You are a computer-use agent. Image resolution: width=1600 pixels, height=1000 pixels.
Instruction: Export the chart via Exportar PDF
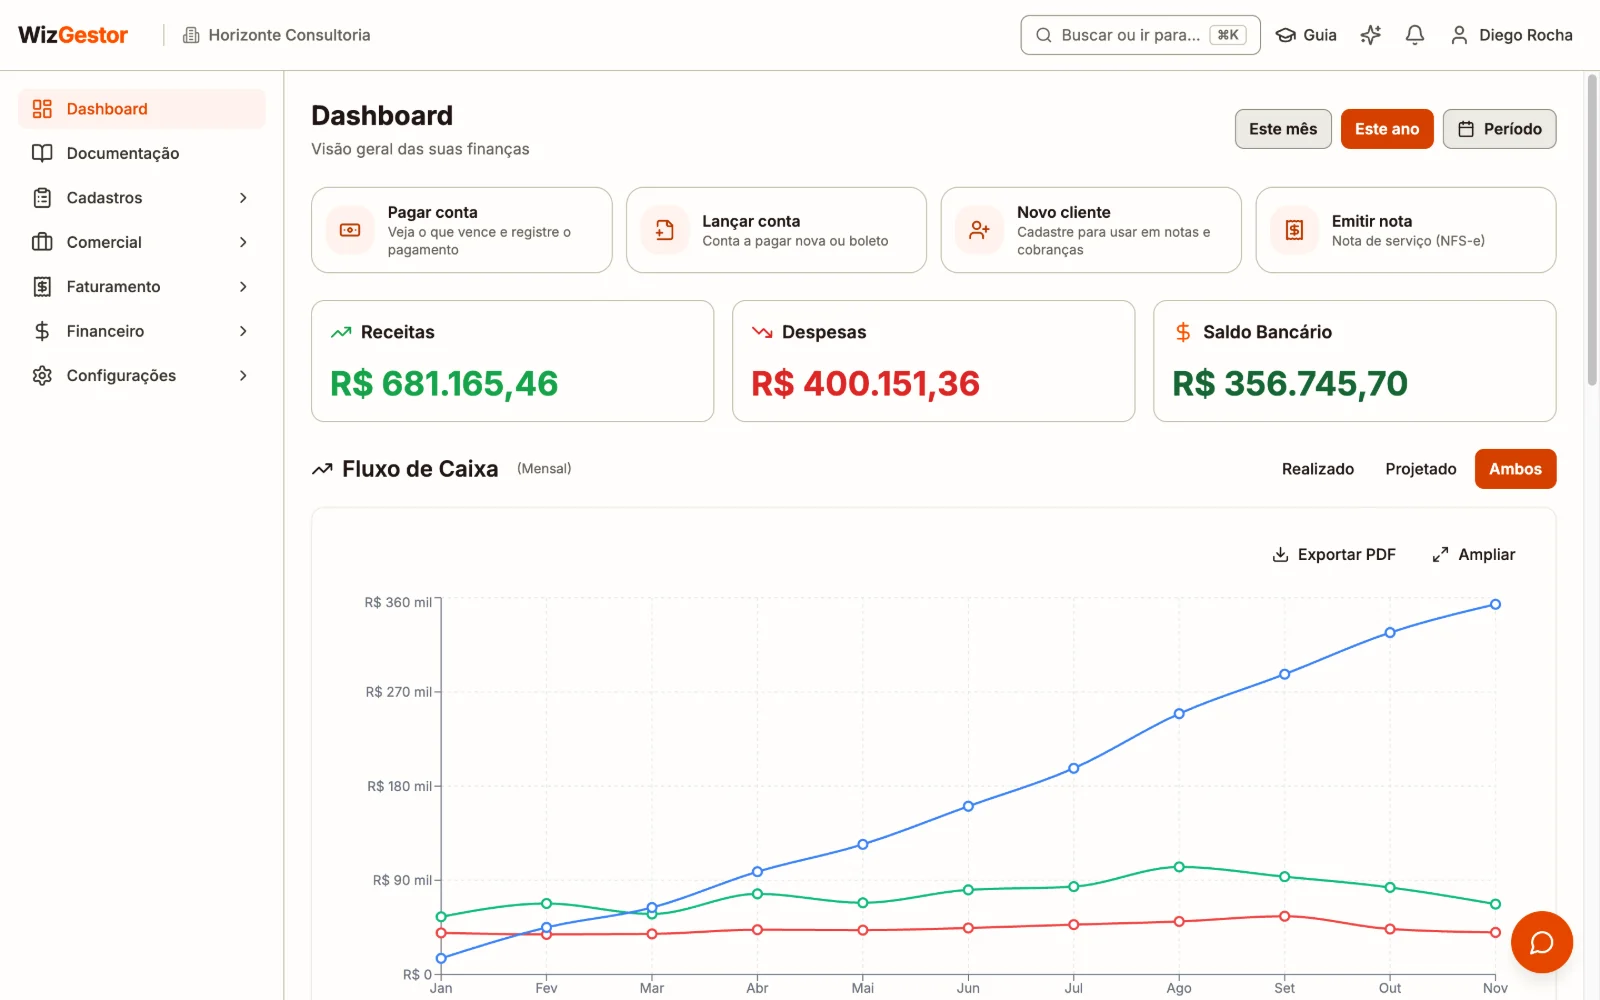(x=1333, y=554)
